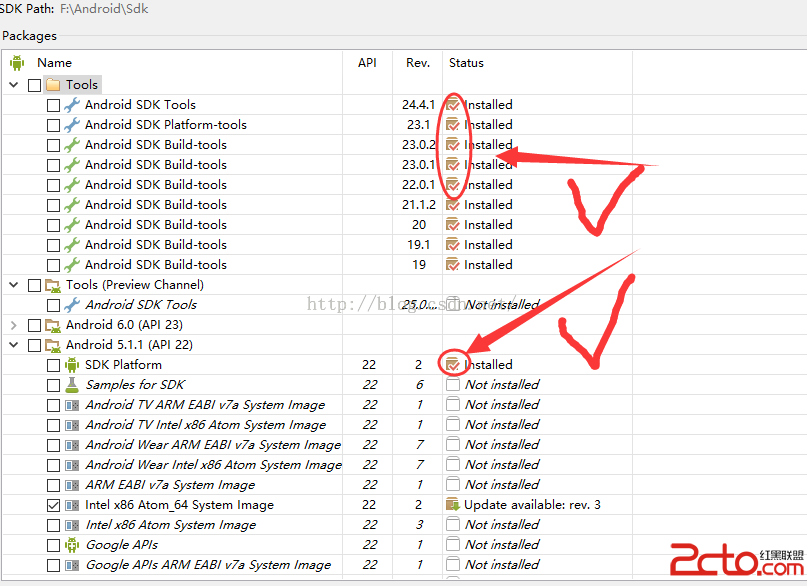Click the Android robot icon in the Name header
This screenshot has width=807, height=586.
[x=17, y=63]
